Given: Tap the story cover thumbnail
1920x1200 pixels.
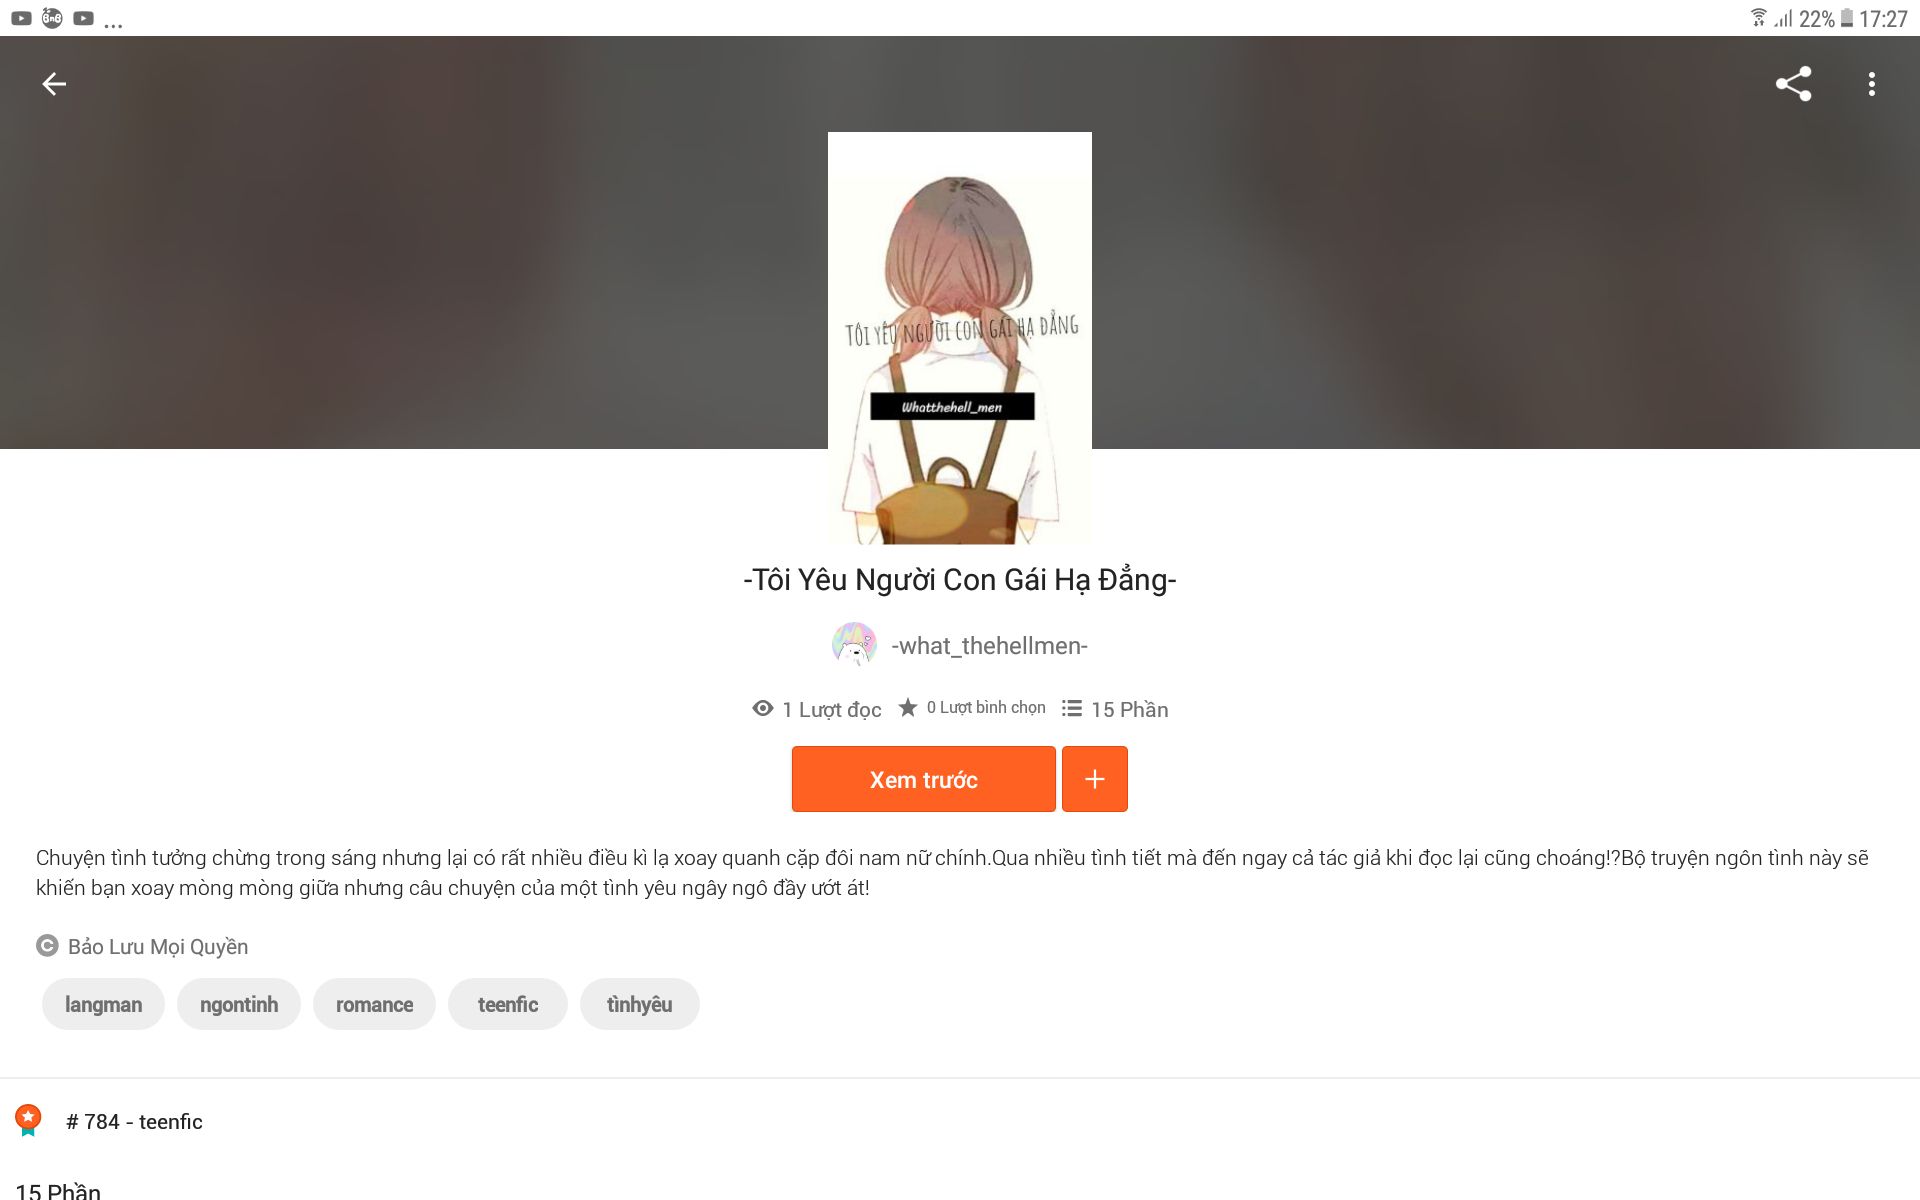Looking at the screenshot, I should (960, 338).
